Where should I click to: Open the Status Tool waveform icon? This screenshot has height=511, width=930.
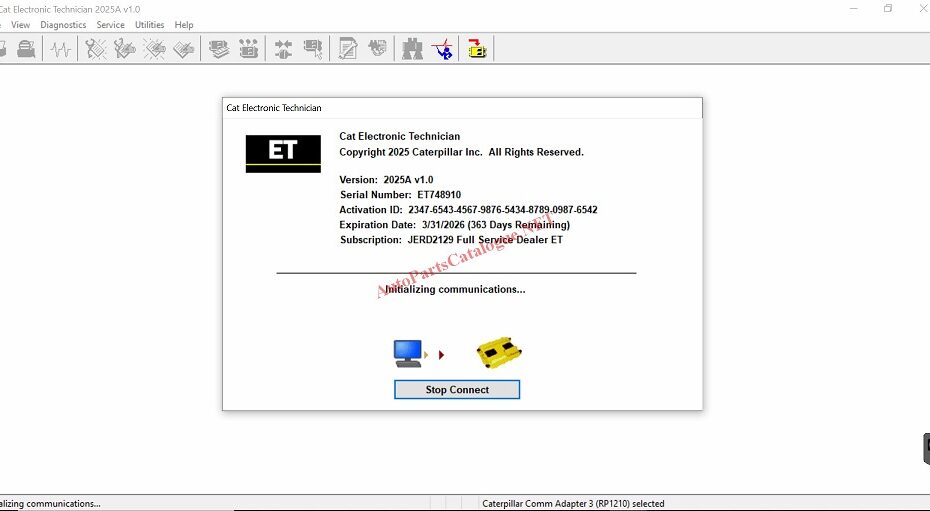tap(60, 49)
